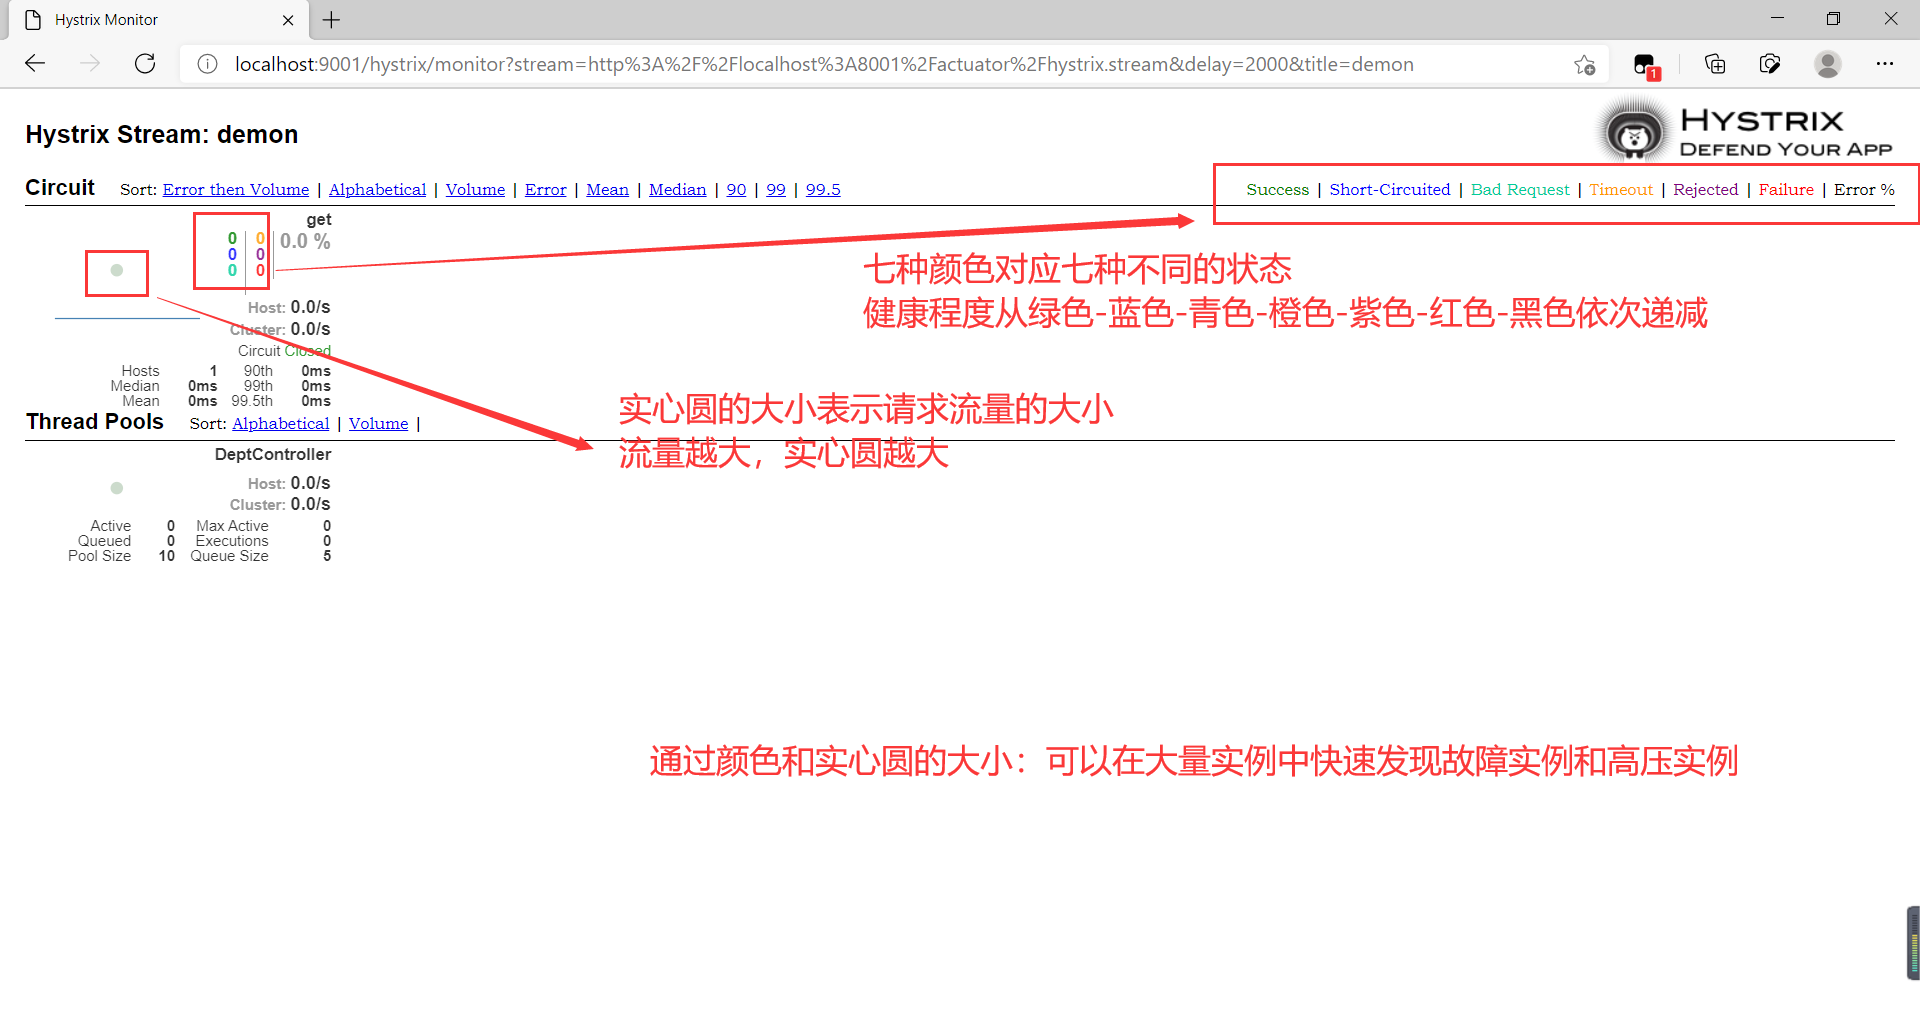Click the Success legend label
This screenshot has width=1920, height=1030.
pos(1277,190)
